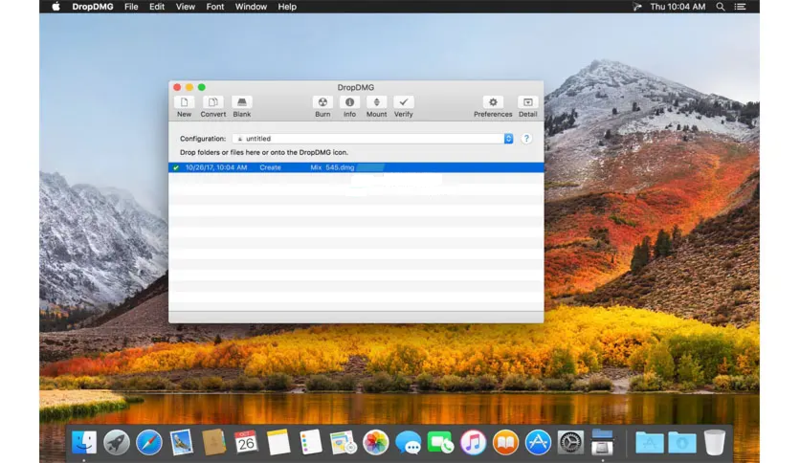
Task: Click the DropDMG status icon in menu bar
Action: tap(637, 7)
